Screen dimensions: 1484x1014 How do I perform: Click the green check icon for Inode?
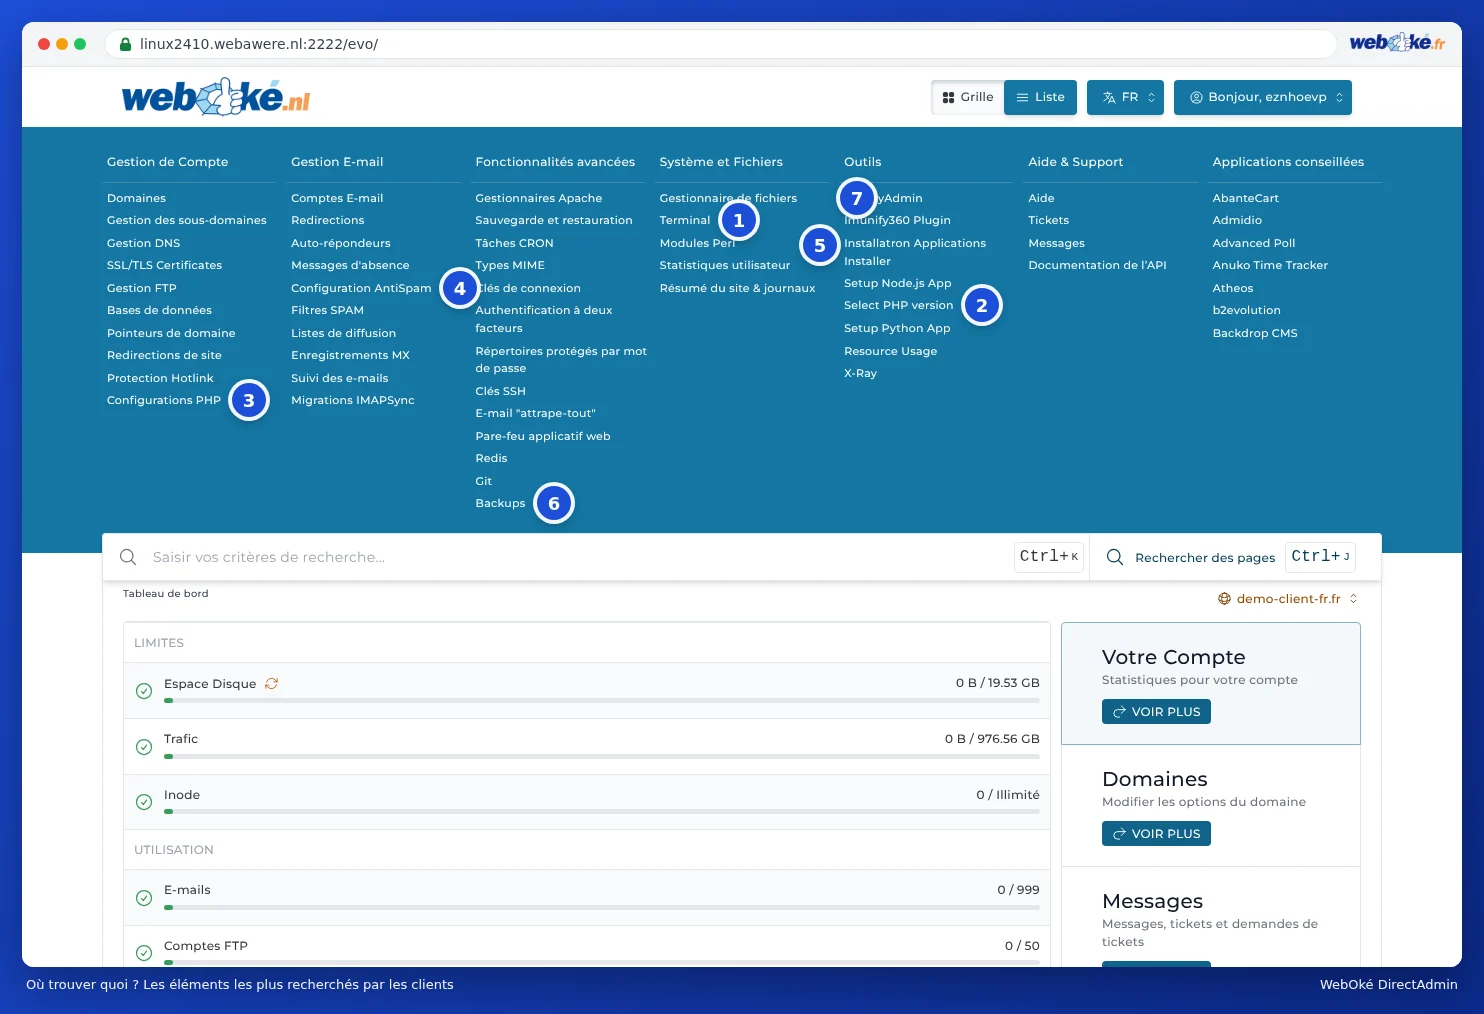[144, 802]
